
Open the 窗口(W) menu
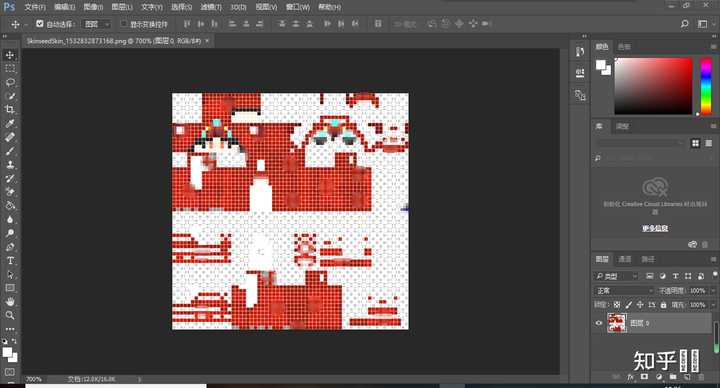point(298,7)
